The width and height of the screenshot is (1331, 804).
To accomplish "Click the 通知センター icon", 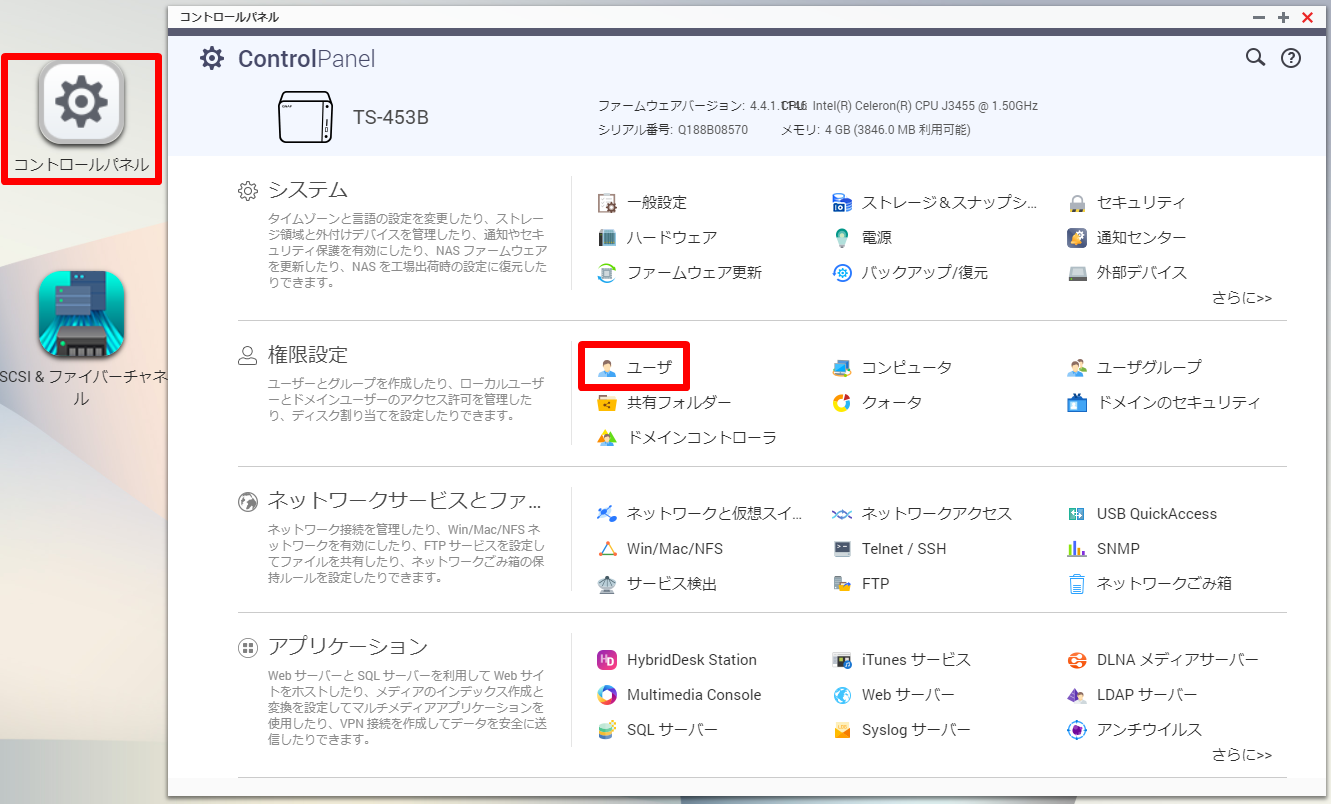I will point(1077,238).
